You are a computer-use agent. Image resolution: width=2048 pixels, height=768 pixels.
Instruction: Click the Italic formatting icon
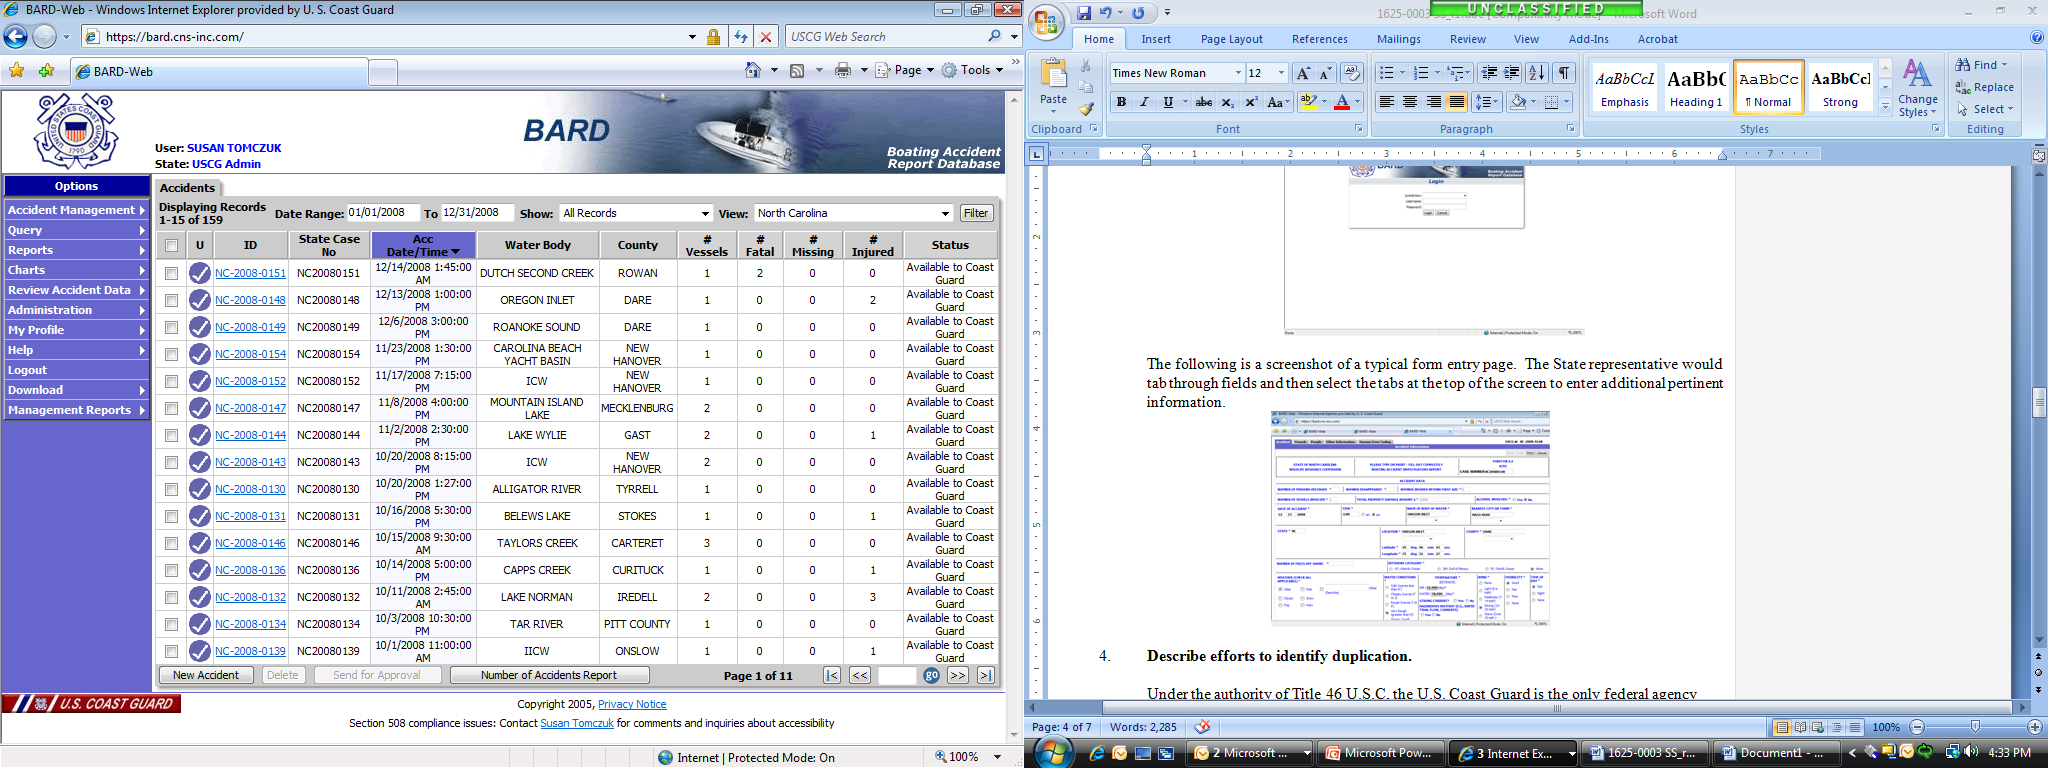[x=1144, y=102]
